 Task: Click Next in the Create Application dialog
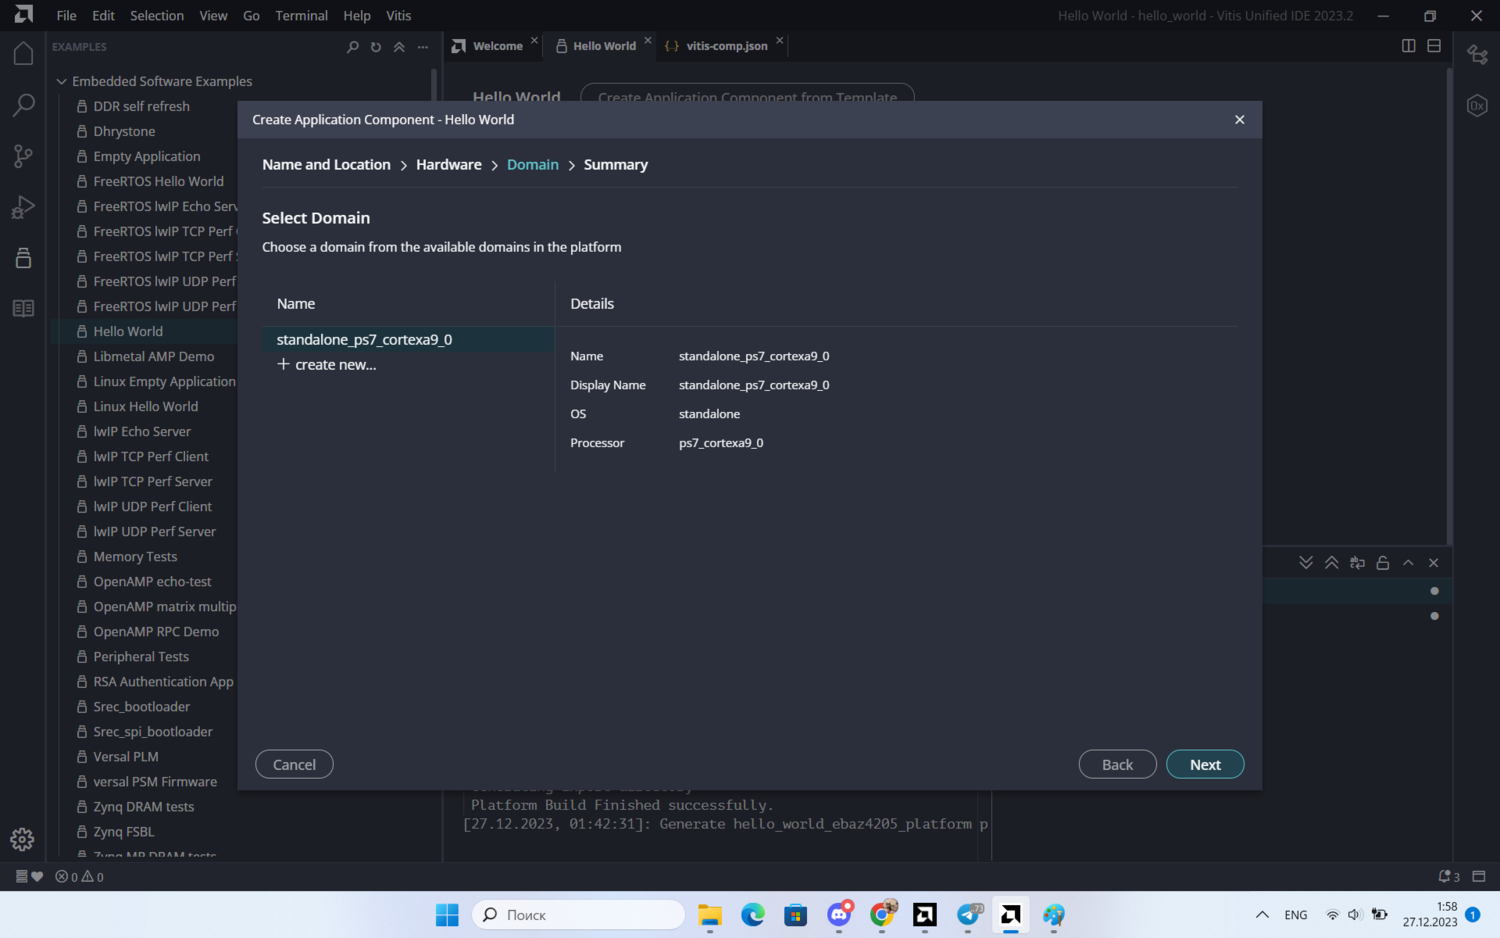pyautogui.click(x=1204, y=764)
